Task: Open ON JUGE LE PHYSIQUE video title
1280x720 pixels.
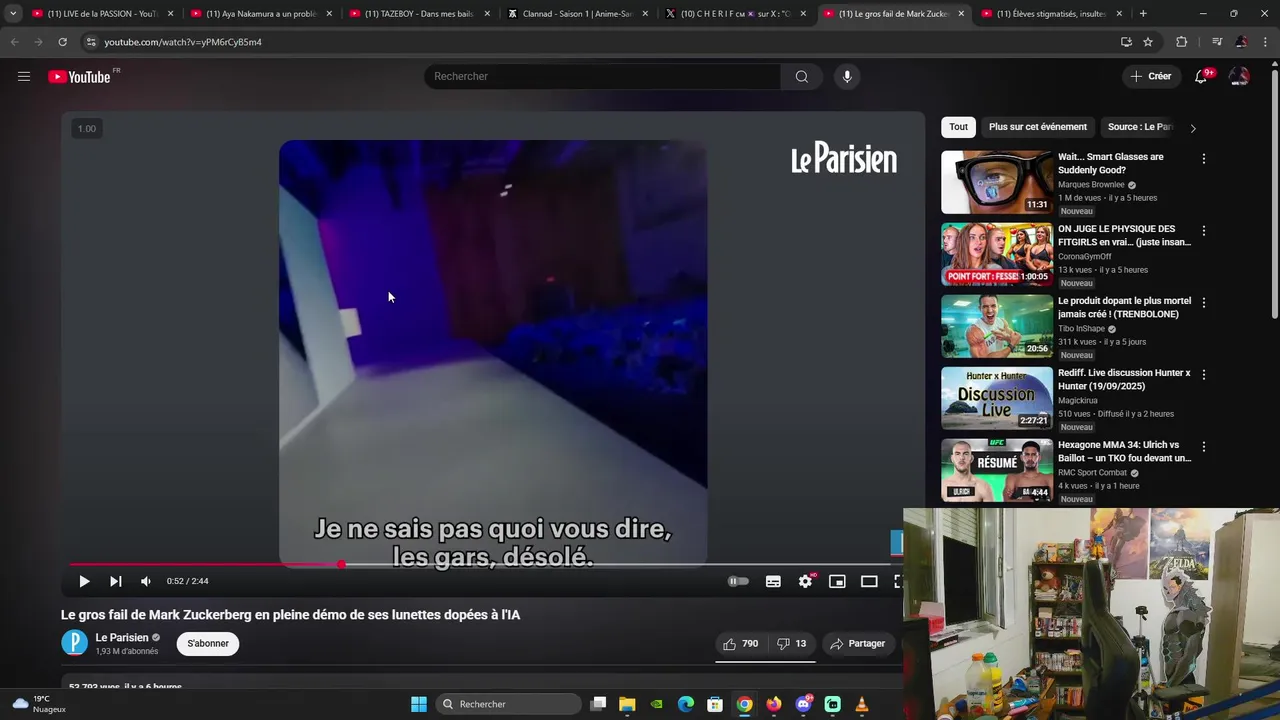Action: (x=1125, y=235)
